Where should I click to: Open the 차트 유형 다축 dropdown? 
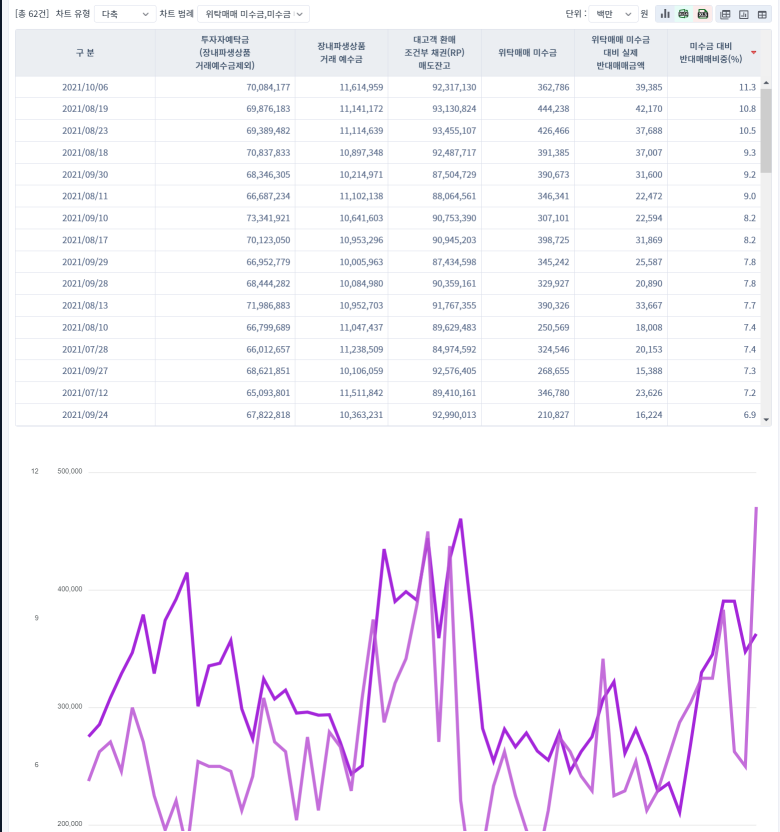125,14
